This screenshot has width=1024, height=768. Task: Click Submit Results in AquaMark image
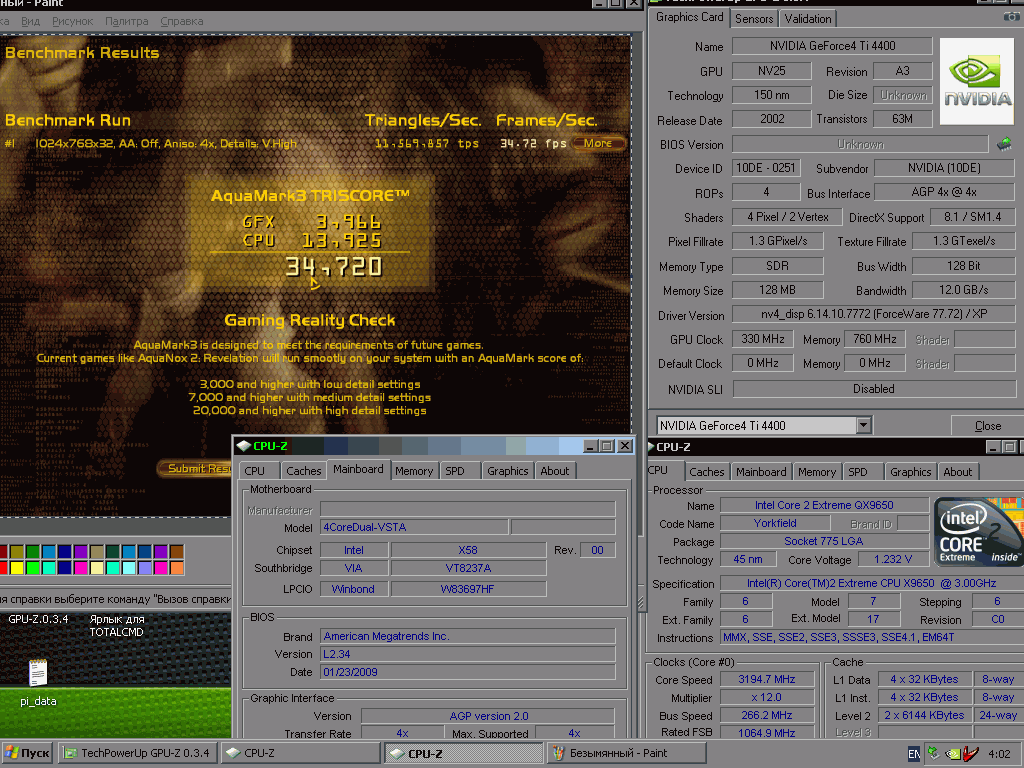[195, 468]
